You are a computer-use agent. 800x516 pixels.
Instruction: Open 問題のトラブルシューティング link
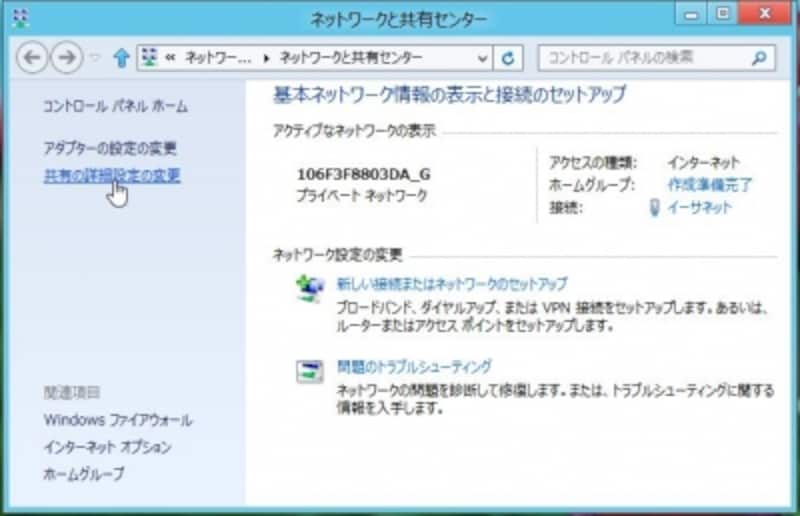click(414, 366)
